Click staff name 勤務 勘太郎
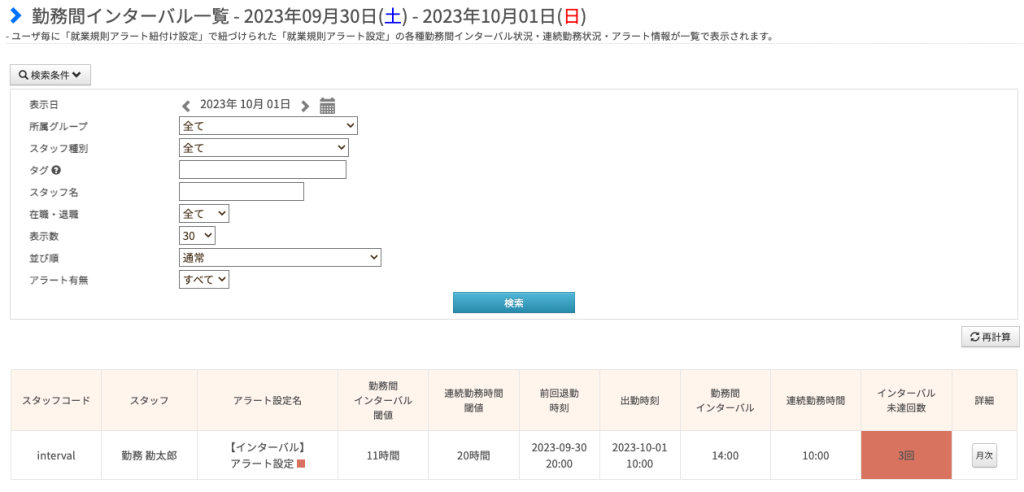 point(149,455)
